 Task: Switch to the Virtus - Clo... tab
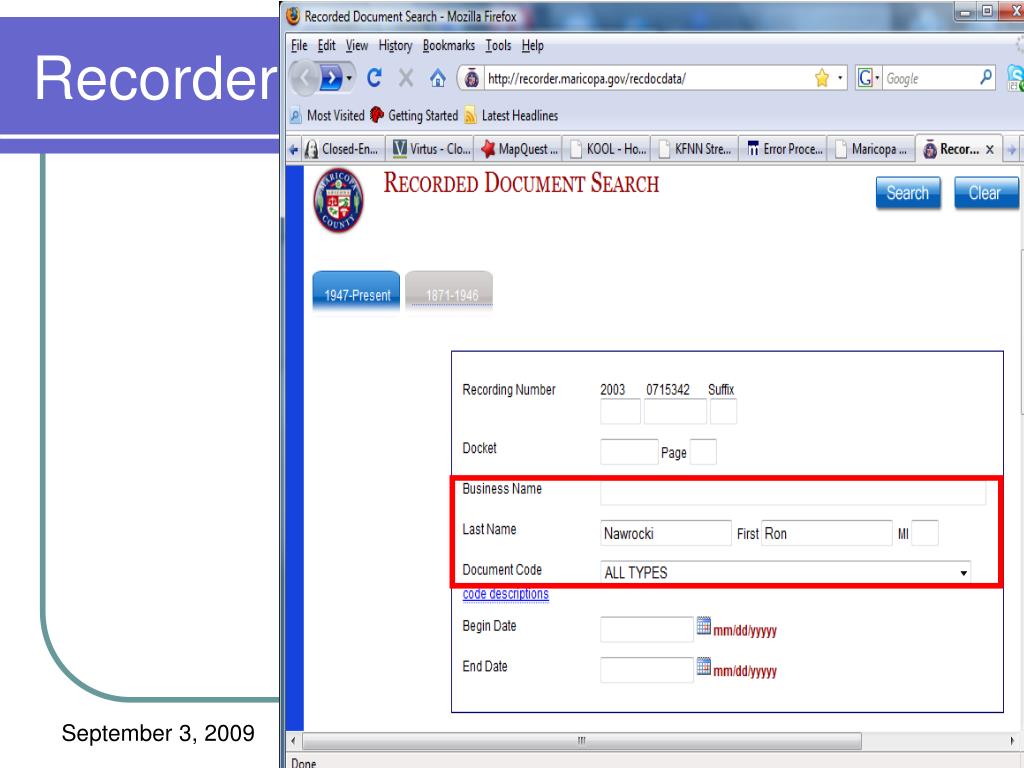click(x=430, y=150)
